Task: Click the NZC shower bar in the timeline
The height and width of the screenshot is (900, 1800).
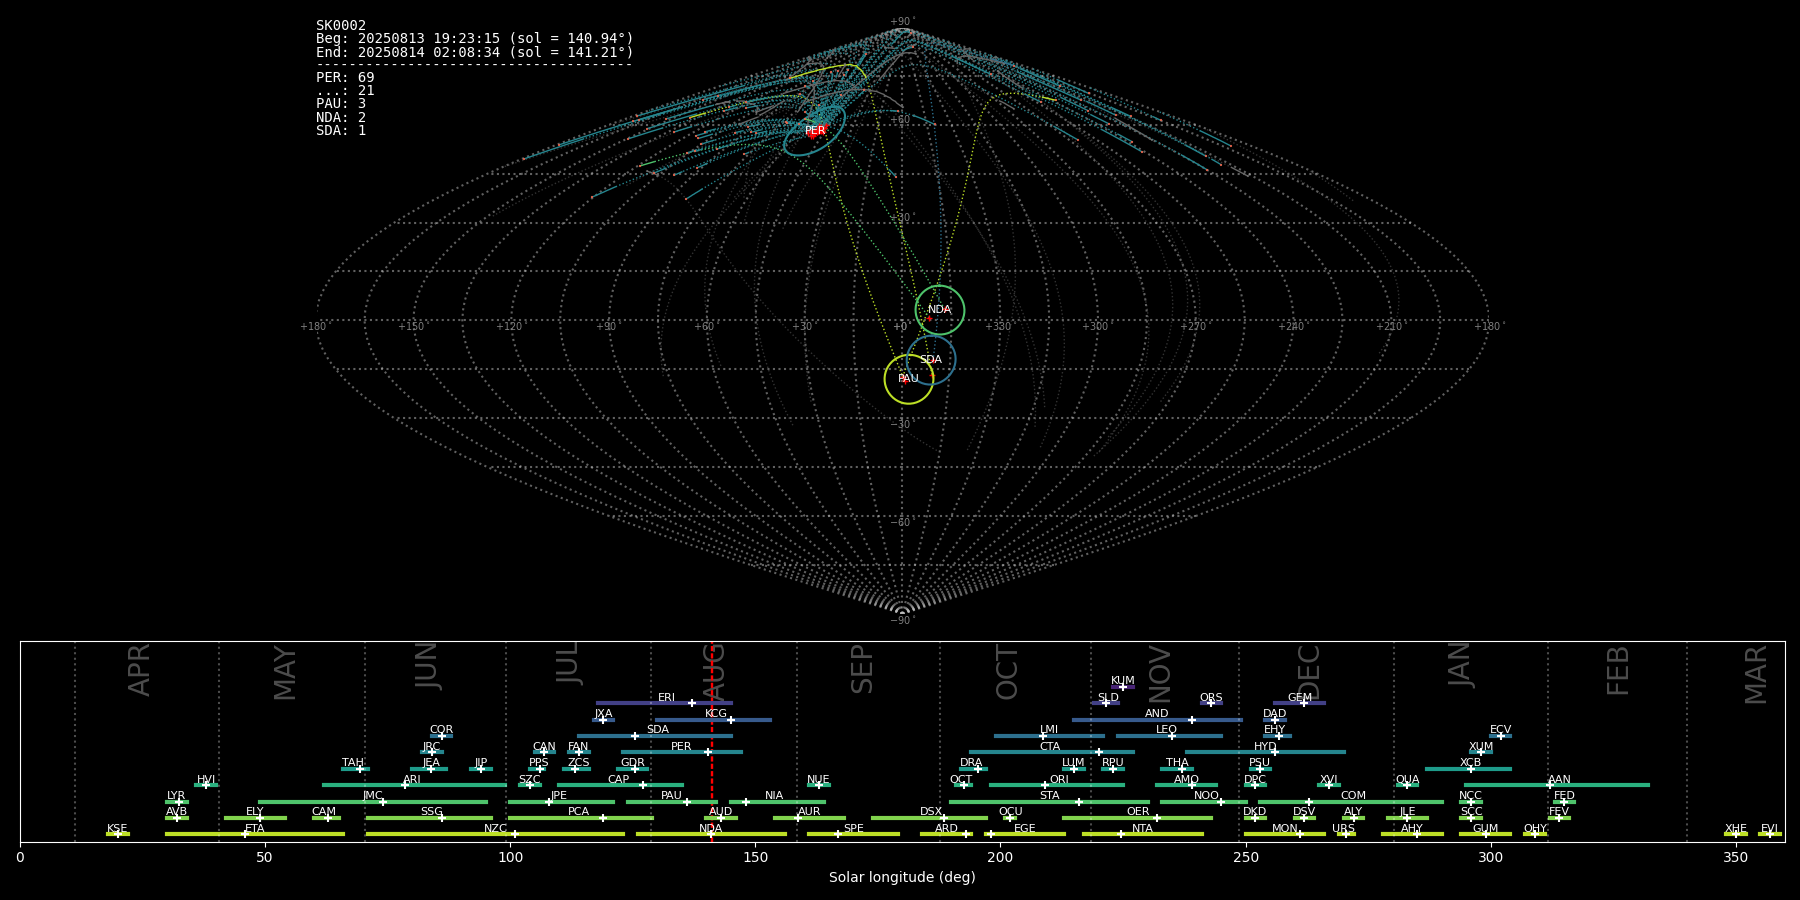Action: [495, 834]
